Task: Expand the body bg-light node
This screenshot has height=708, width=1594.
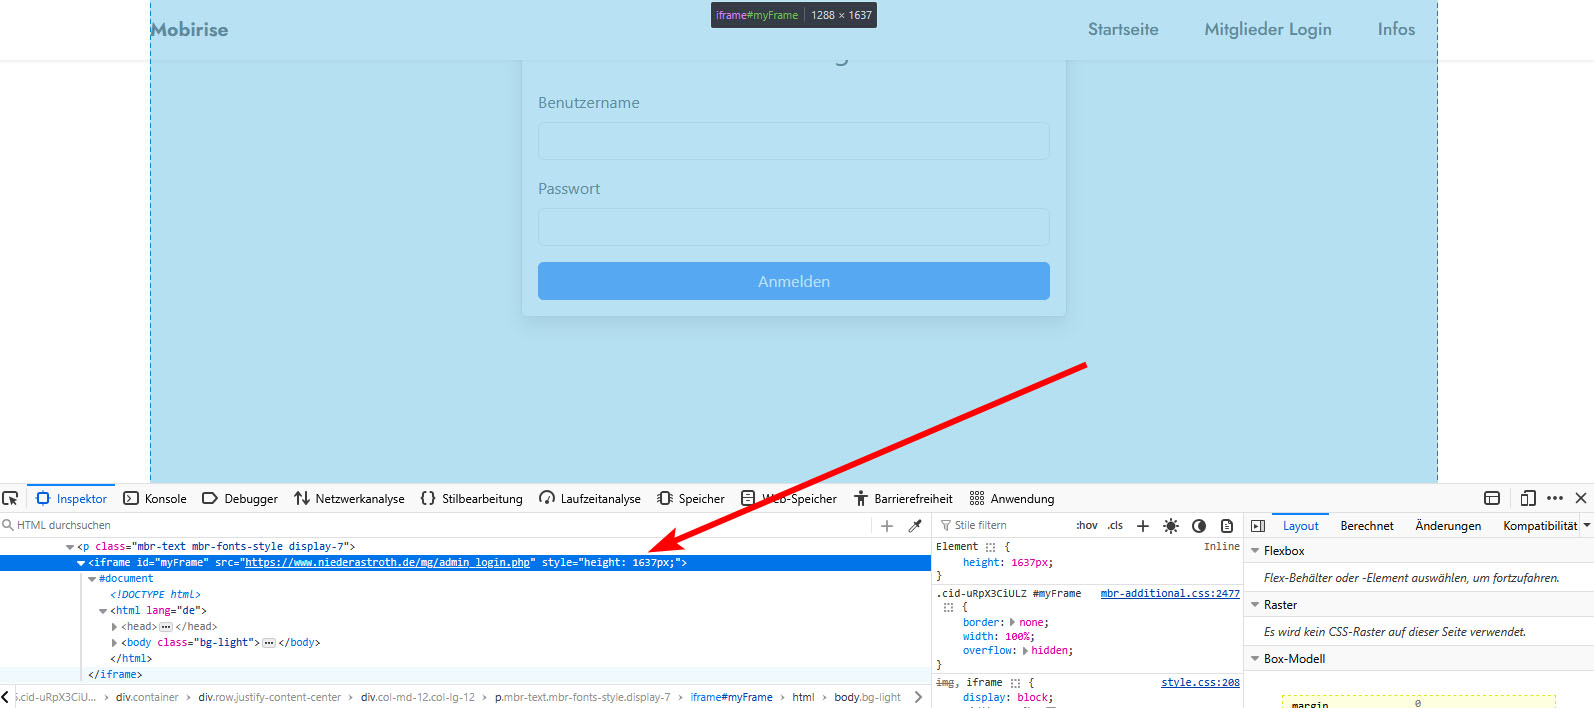Action: coord(114,643)
